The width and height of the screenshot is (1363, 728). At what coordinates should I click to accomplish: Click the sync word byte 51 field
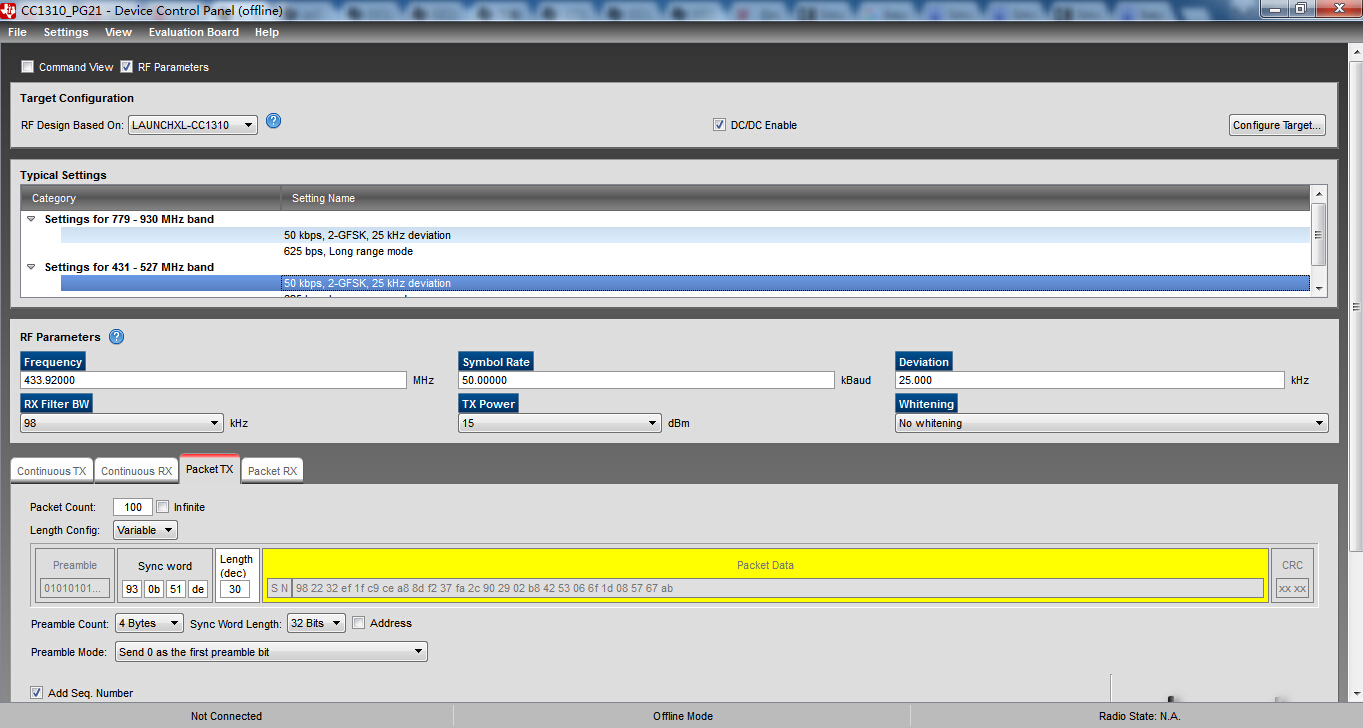[x=176, y=589]
